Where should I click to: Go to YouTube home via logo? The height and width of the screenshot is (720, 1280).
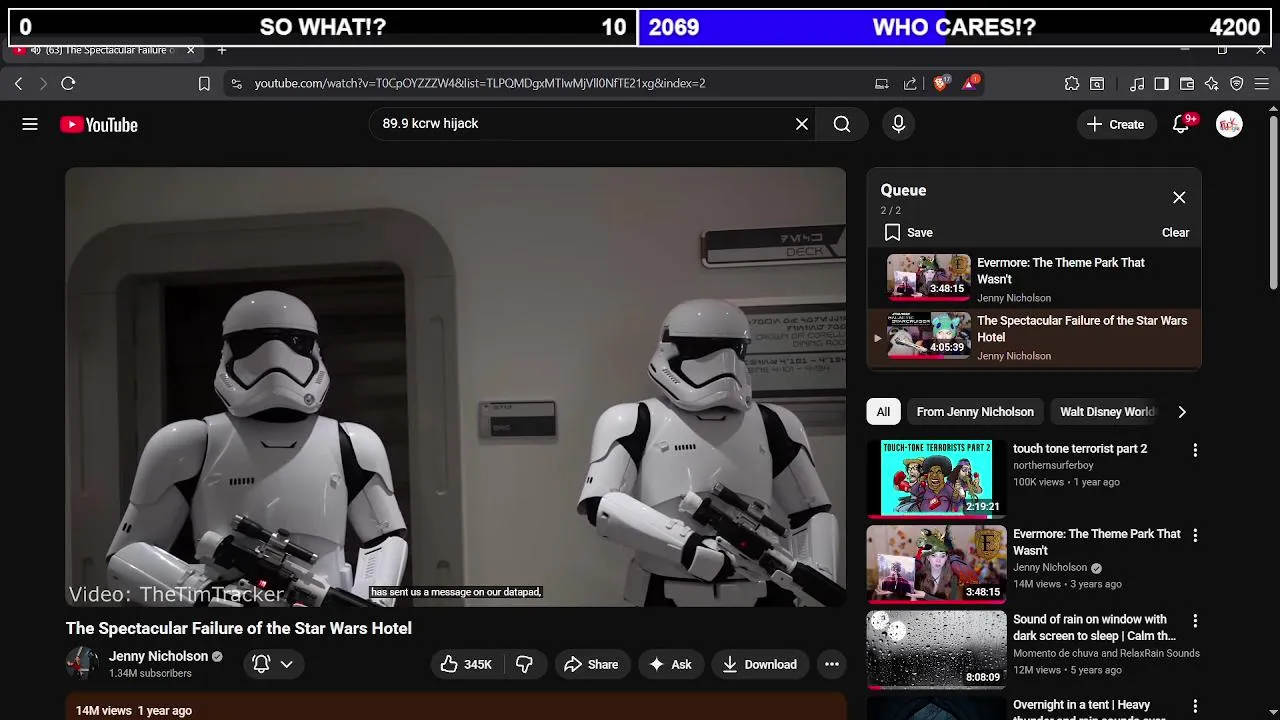coord(99,125)
